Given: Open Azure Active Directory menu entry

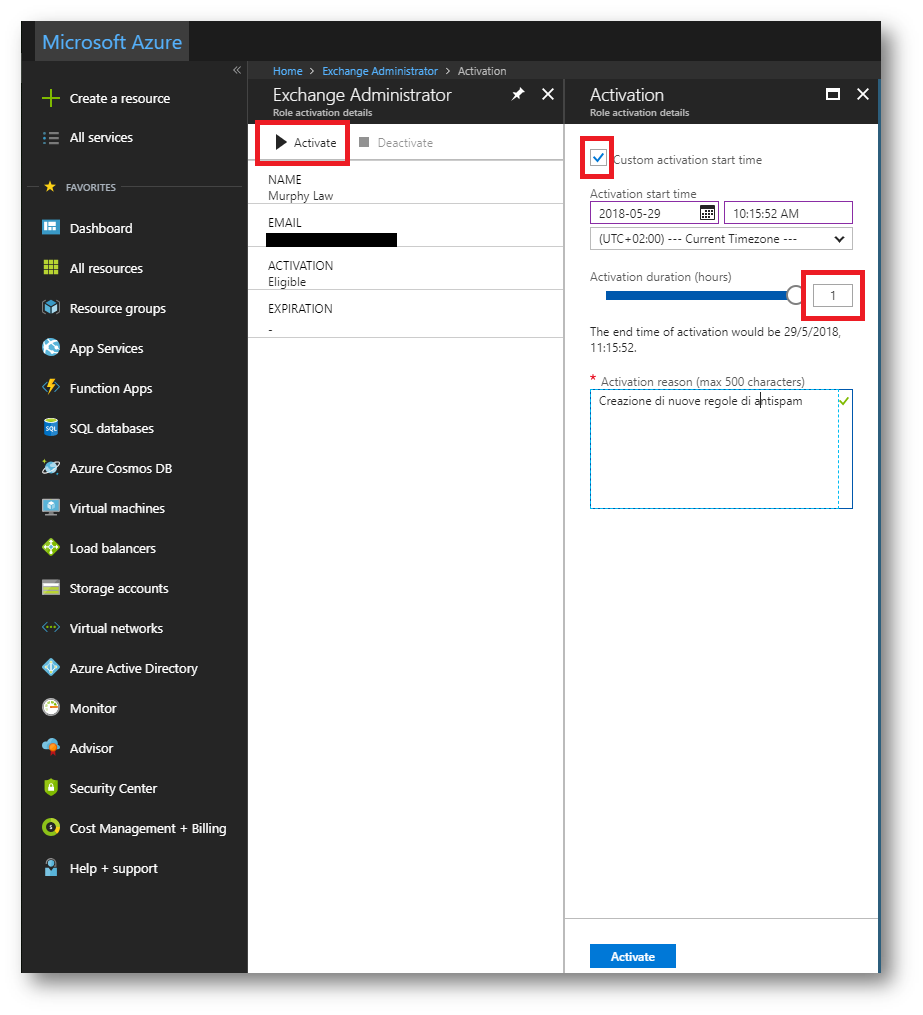Looking at the screenshot, I should point(133,668).
